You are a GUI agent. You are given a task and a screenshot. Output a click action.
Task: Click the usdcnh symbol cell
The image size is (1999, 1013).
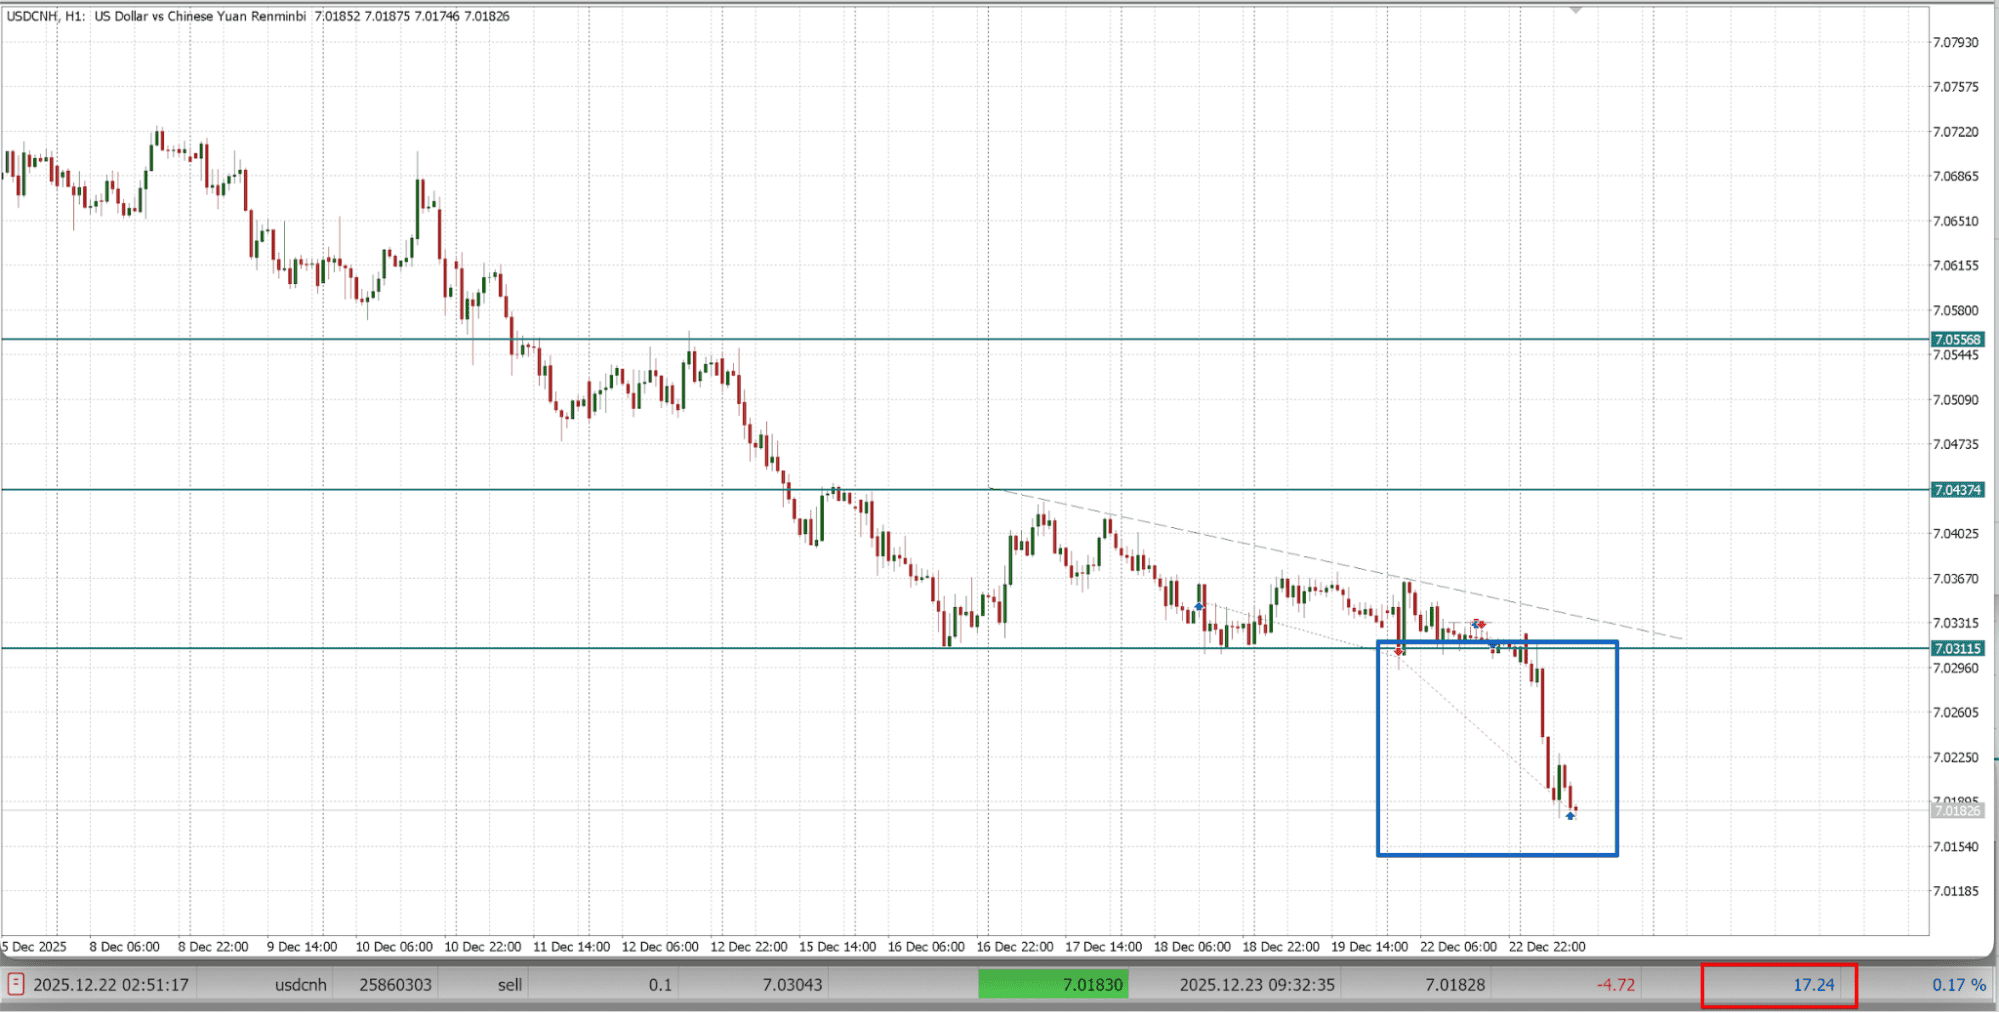[301, 985]
